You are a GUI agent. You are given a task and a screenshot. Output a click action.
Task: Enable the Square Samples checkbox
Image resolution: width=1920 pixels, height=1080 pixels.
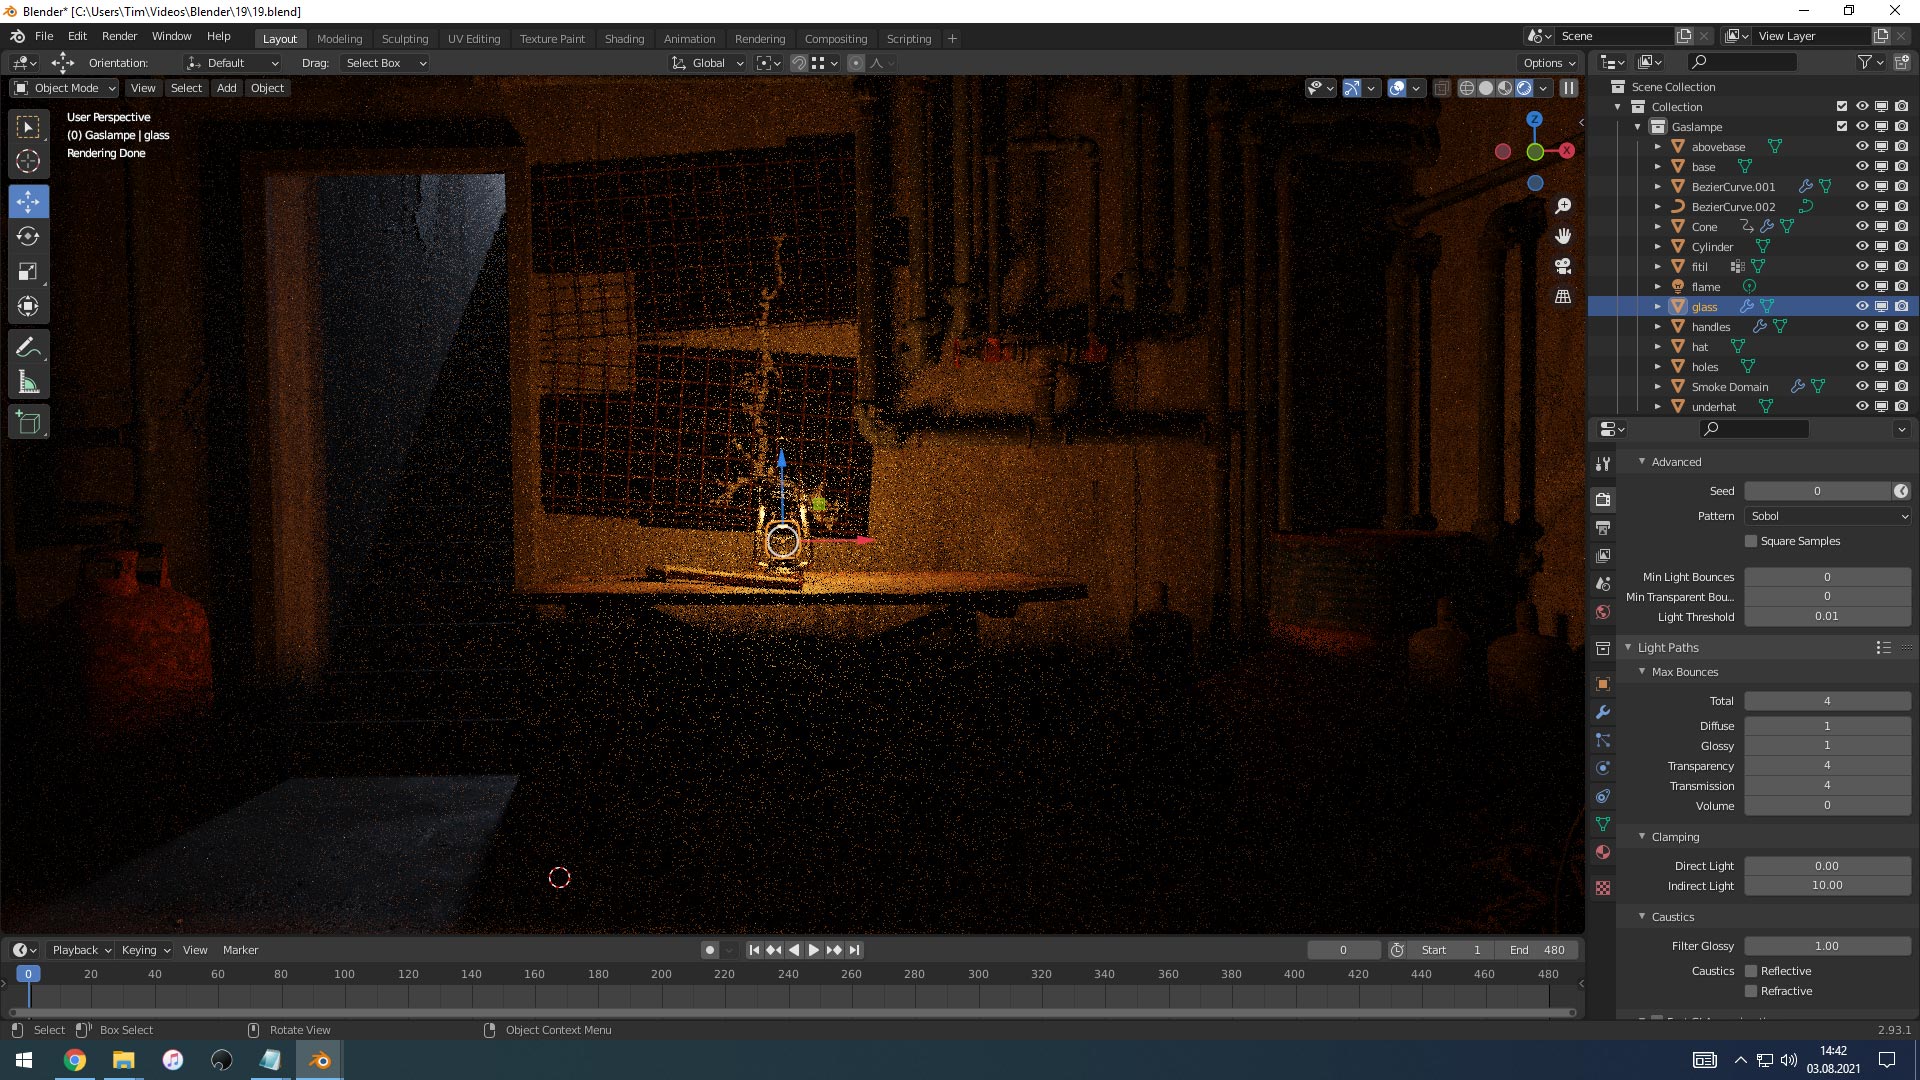1751,541
